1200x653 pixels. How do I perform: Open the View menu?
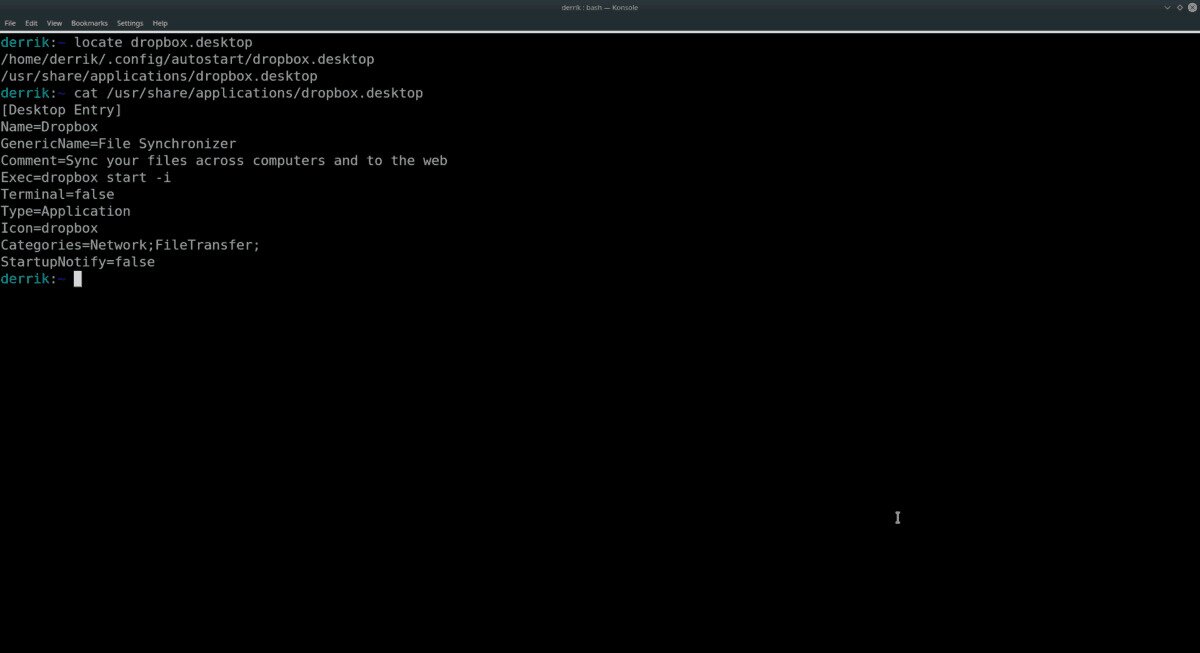pyautogui.click(x=54, y=23)
